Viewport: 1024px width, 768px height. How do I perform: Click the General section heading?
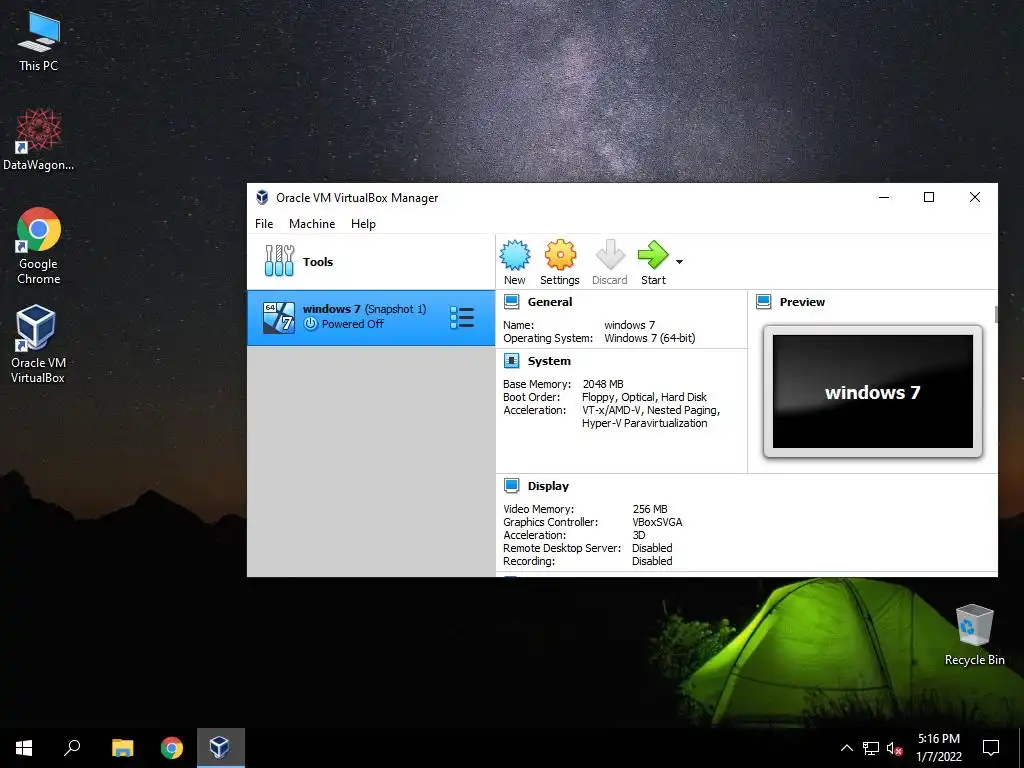point(550,302)
